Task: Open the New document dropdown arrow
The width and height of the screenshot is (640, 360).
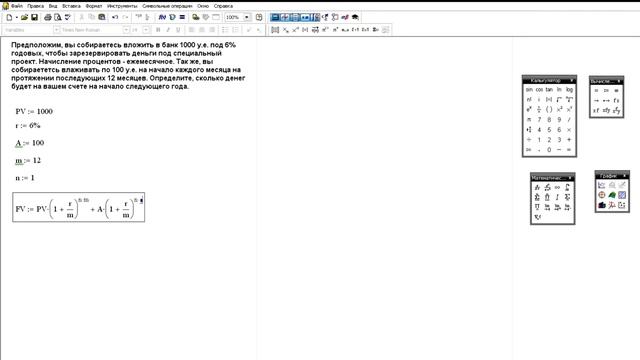Action: [17, 17]
